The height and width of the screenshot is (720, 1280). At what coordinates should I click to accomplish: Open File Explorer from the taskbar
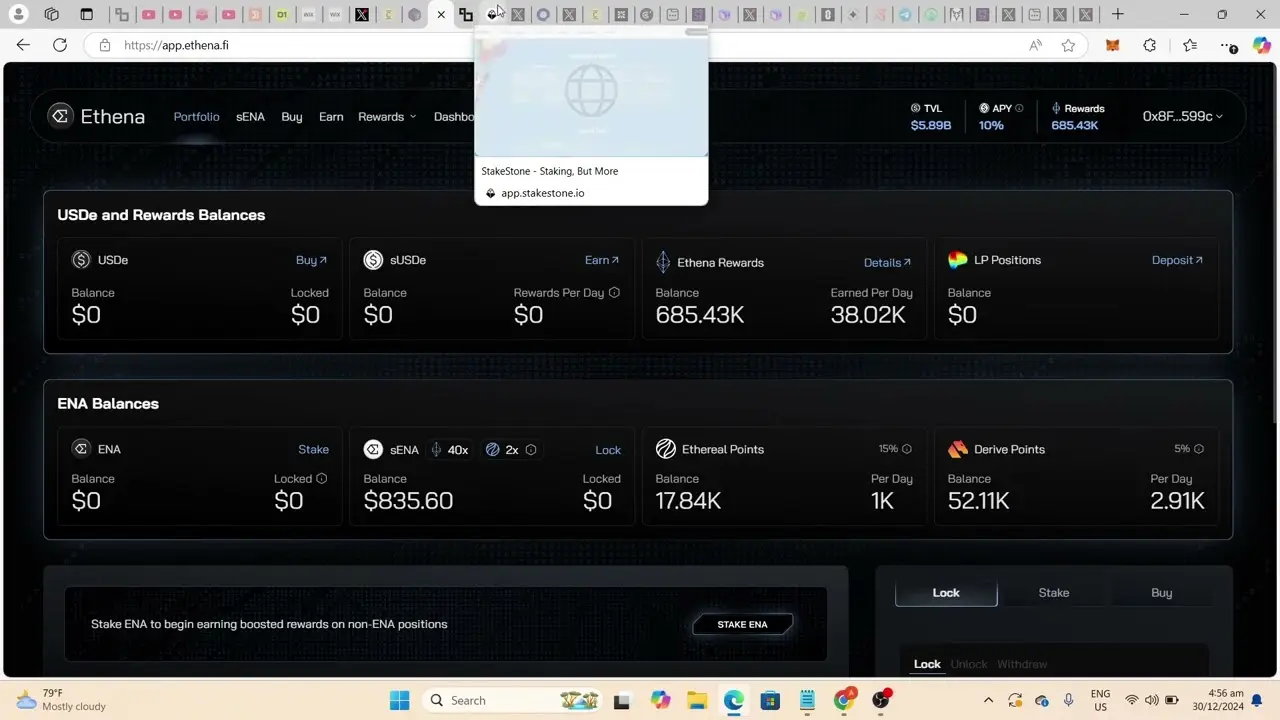(x=696, y=700)
